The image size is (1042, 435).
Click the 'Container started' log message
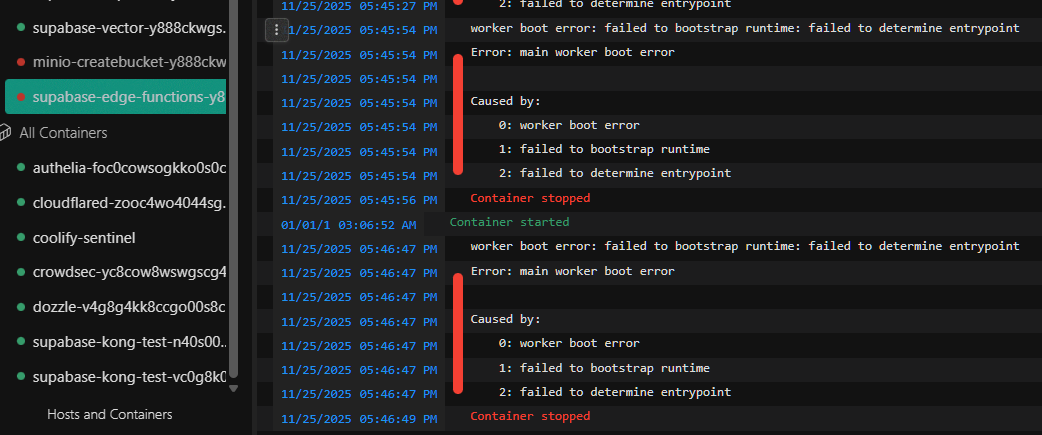509,222
